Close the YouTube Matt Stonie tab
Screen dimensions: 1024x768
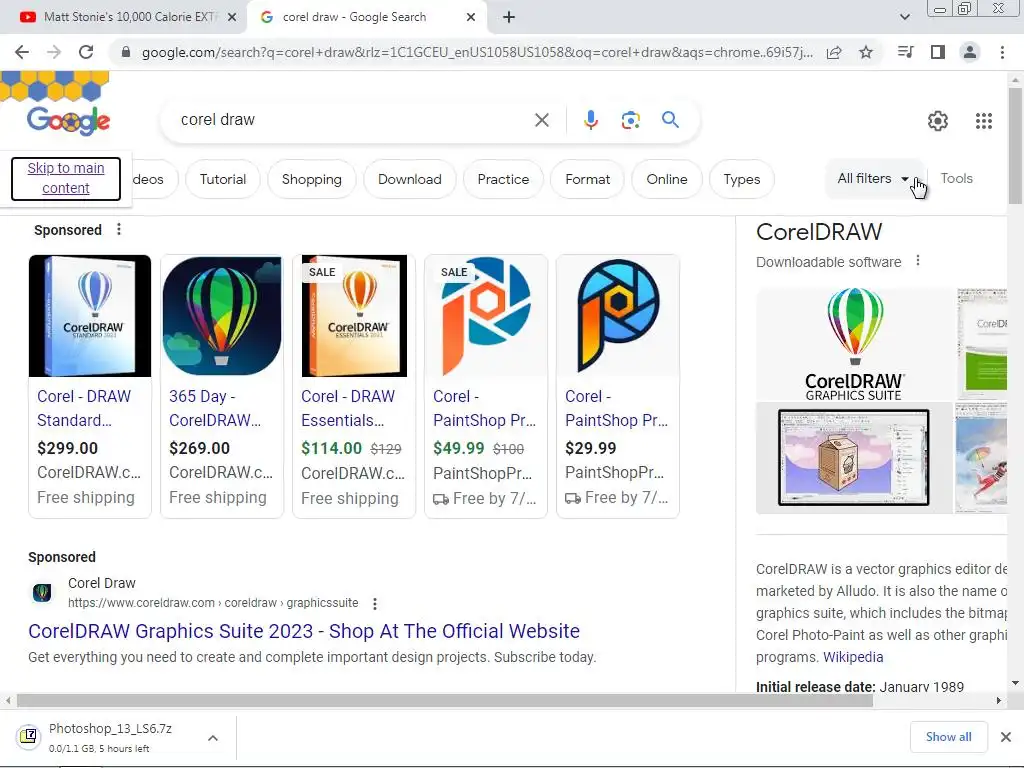pos(232,17)
